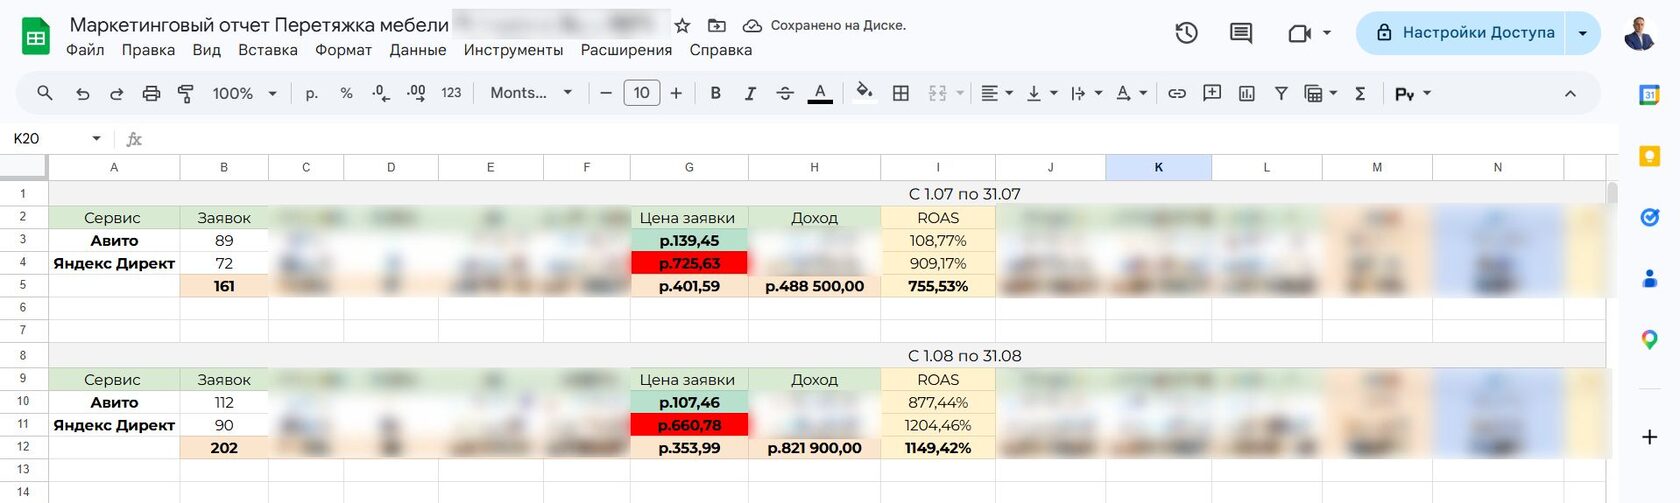Click the name box showing K20
Image resolution: width=1680 pixels, height=503 pixels.
(x=57, y=138)
